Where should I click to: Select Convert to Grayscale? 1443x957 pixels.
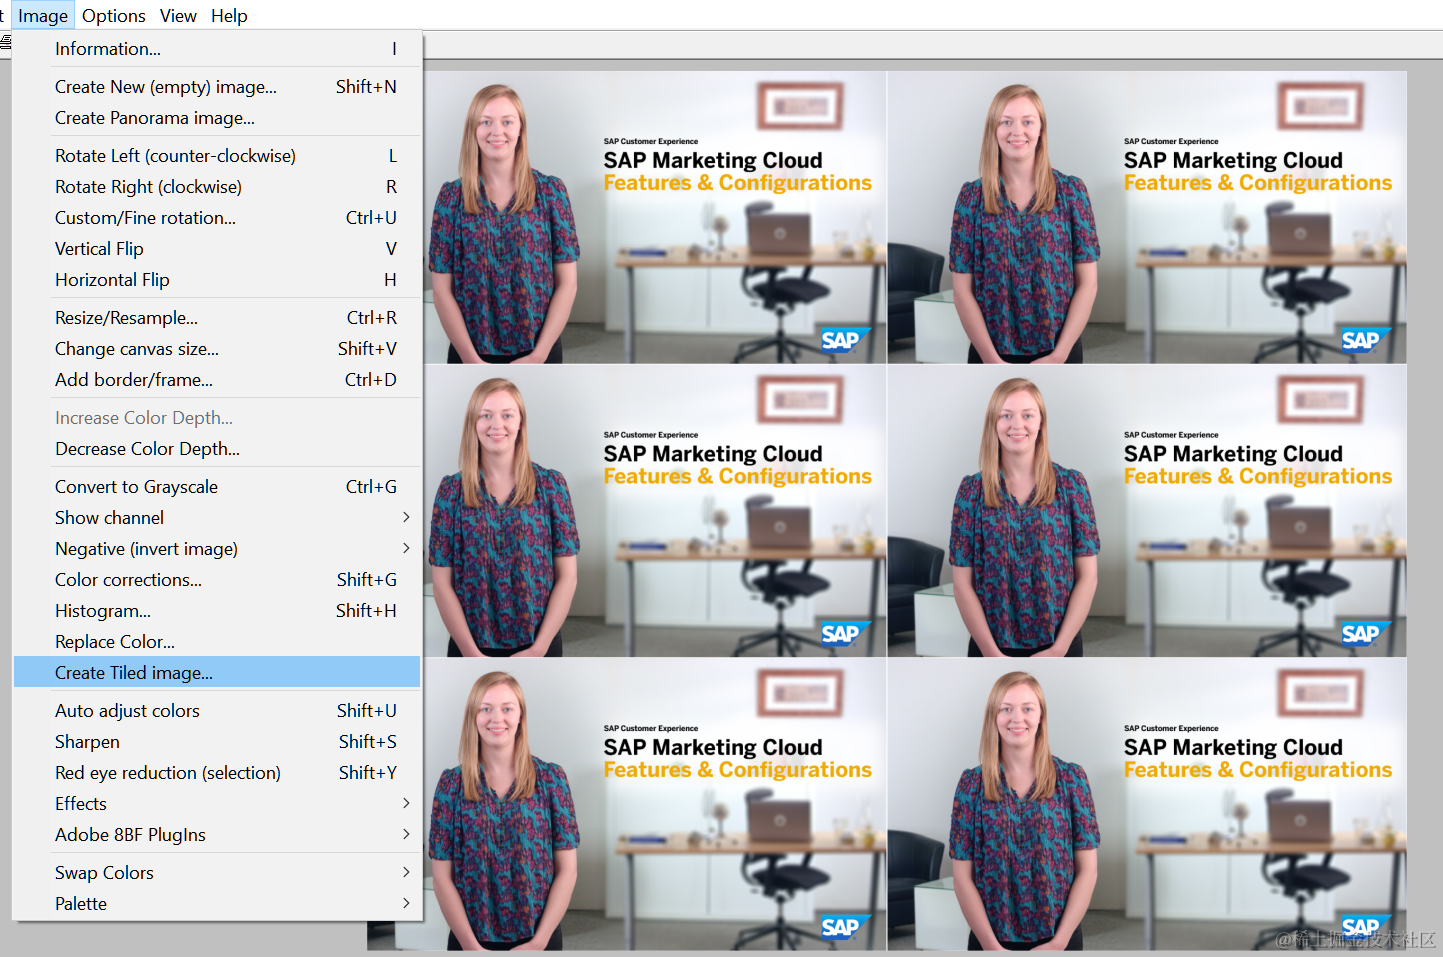217,487
